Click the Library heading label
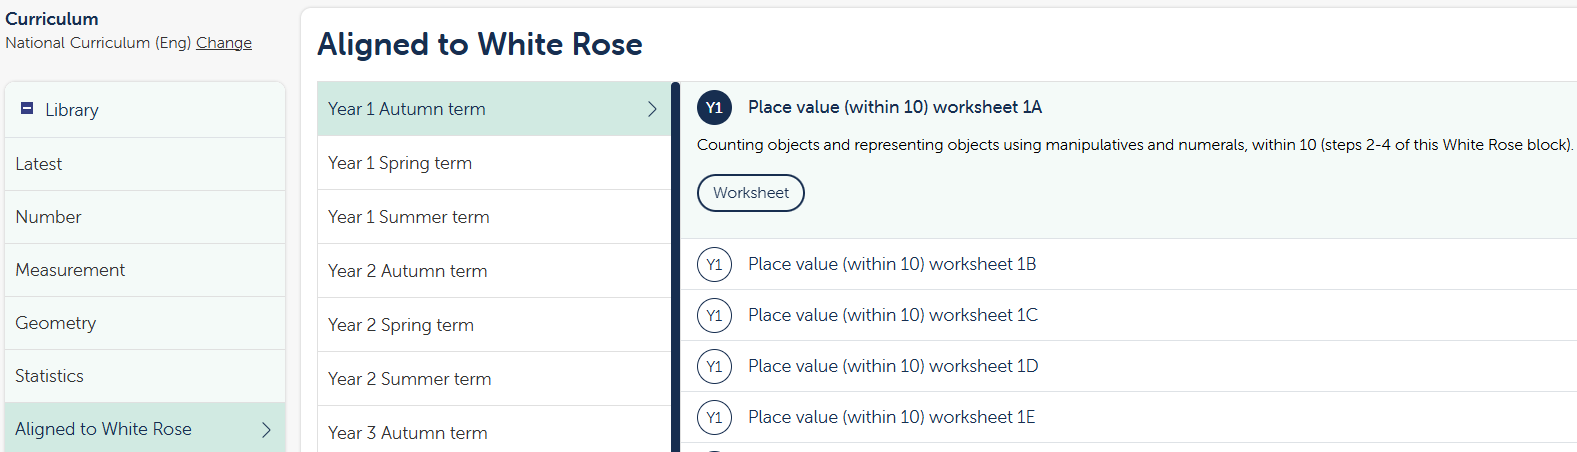This screenshot has width=1577, height=452. pyautogui.click(x=72, y=110)
